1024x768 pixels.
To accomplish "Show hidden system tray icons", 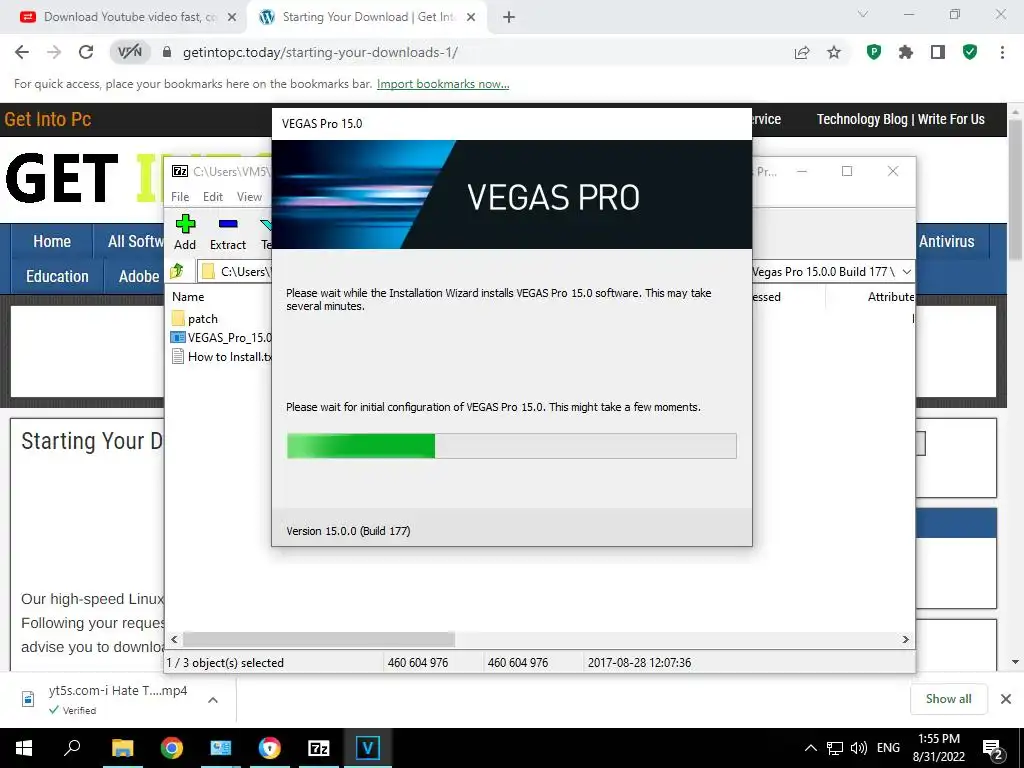I will [x=810, y=748].
